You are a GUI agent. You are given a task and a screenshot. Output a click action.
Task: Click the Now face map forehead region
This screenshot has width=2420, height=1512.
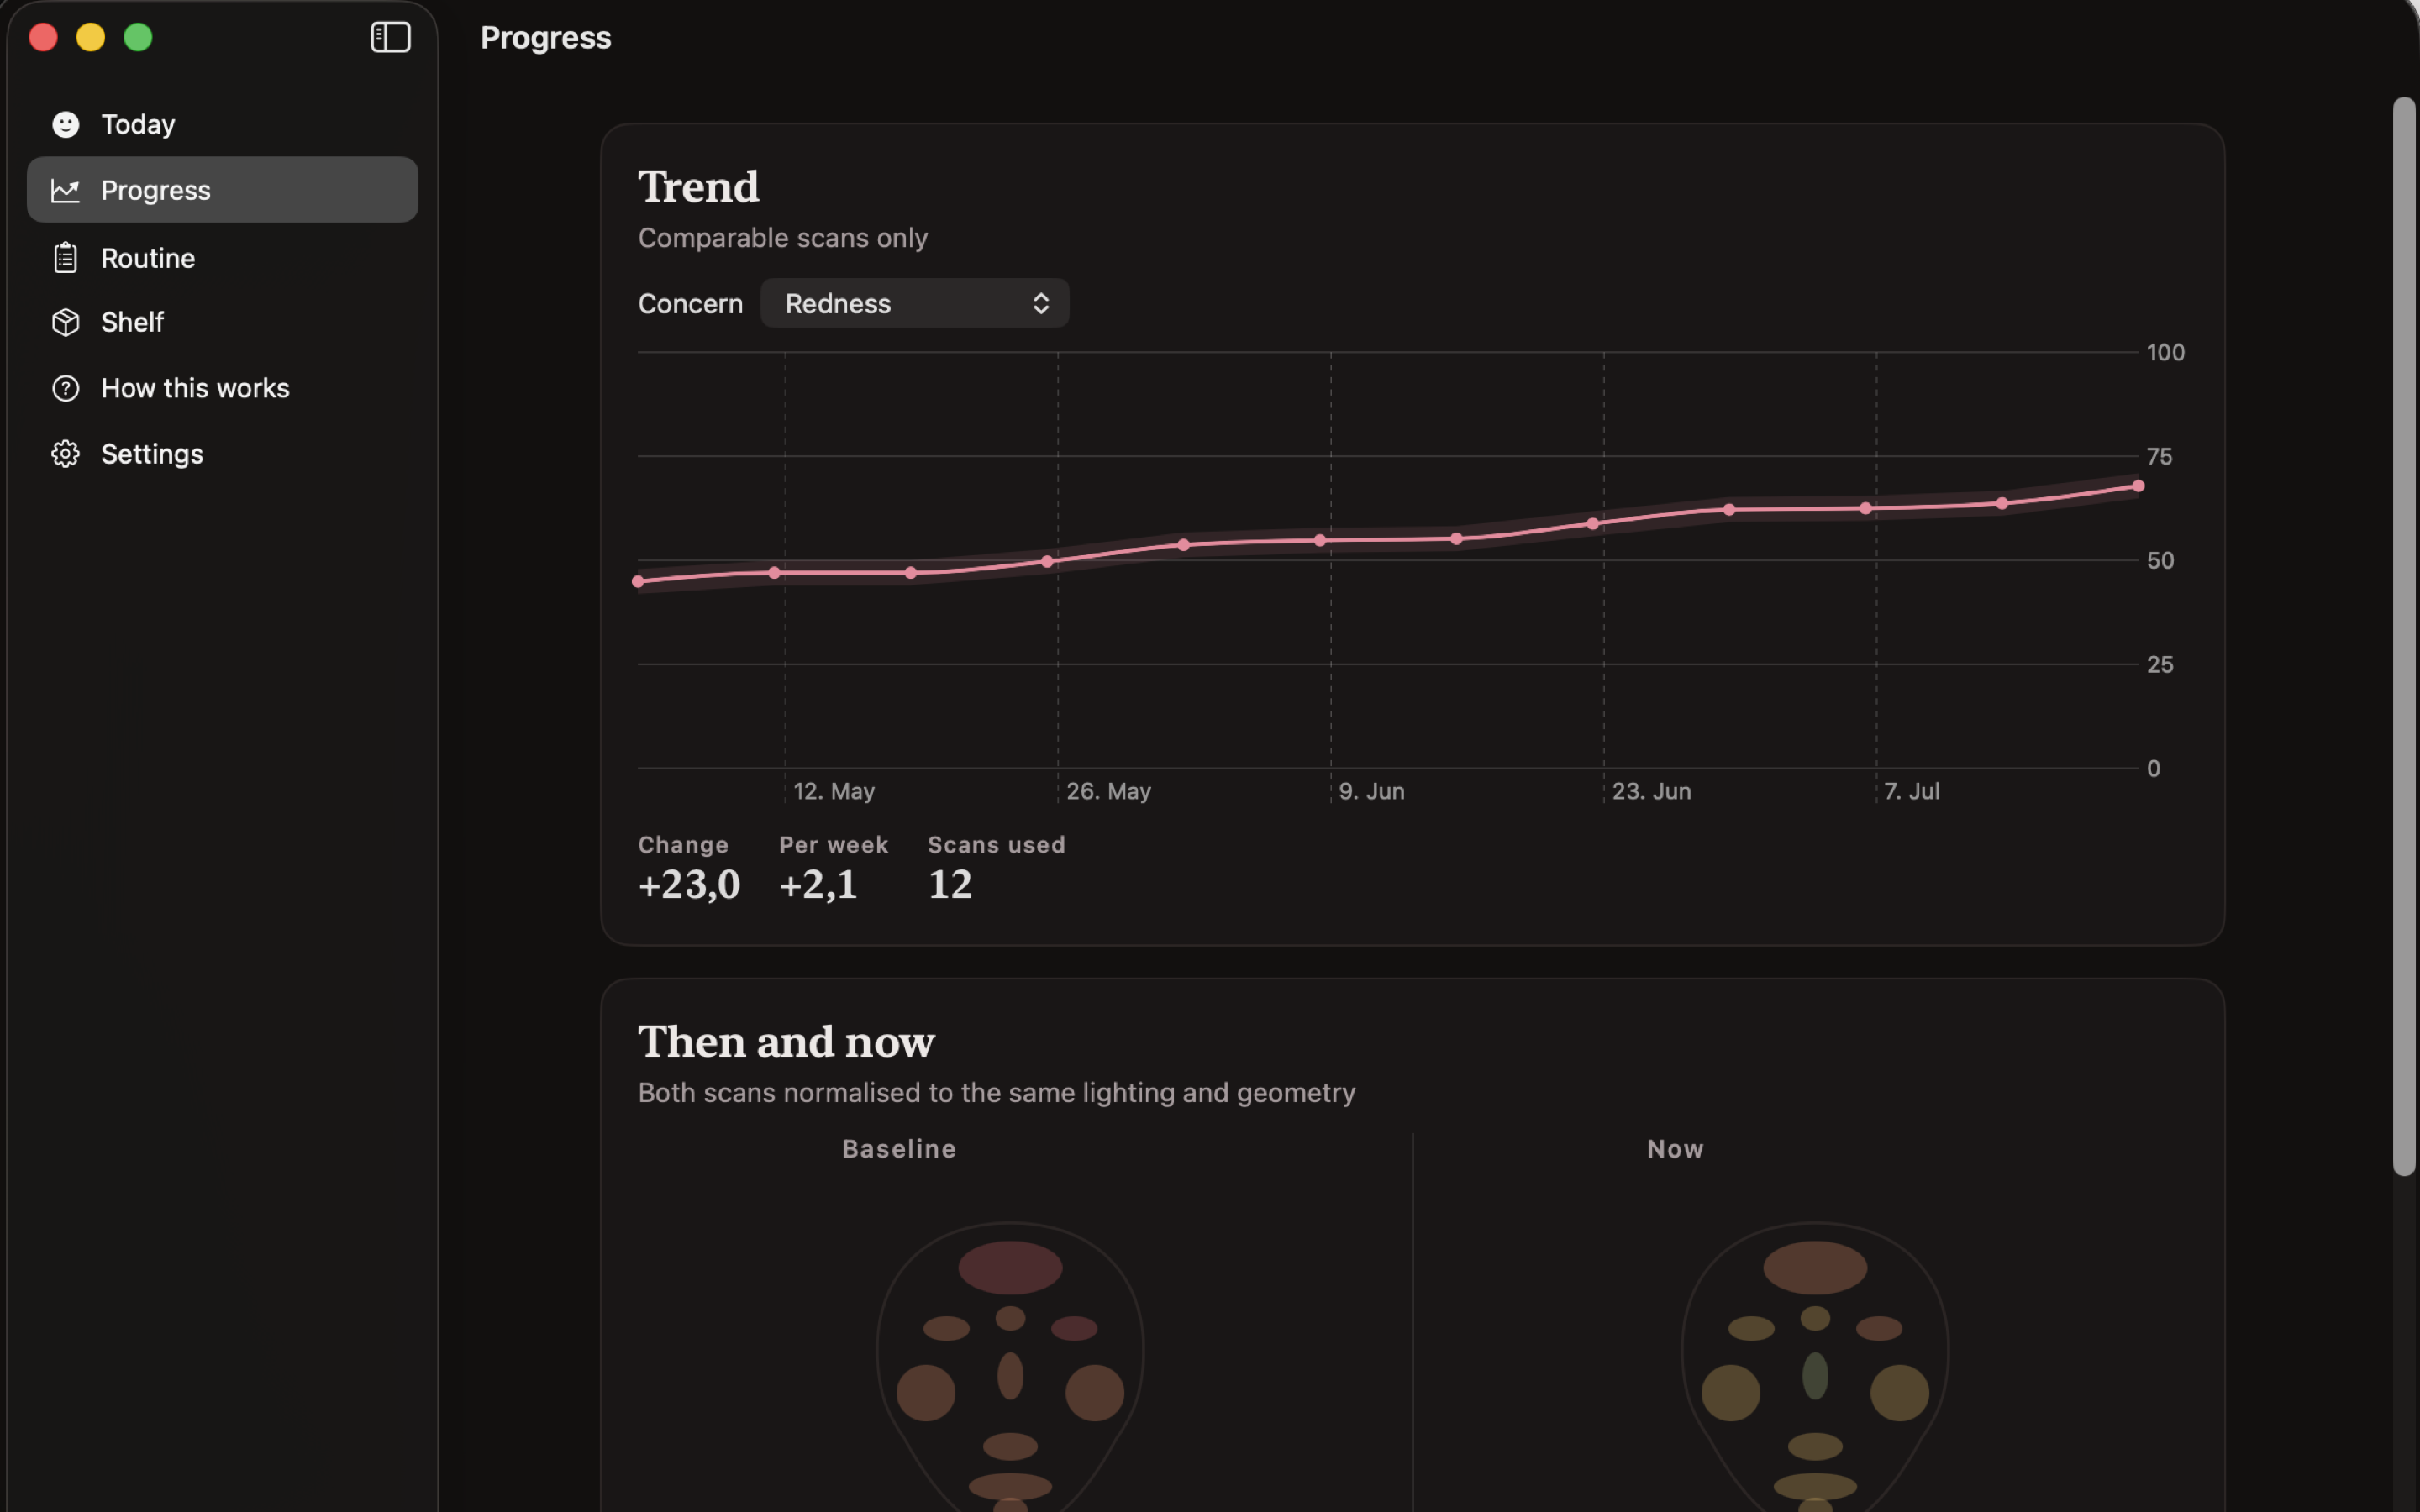pos(1814,1267)
